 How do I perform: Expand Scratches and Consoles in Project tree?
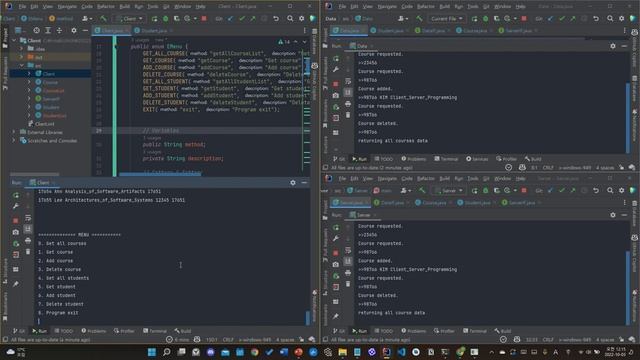coord(14,140)
